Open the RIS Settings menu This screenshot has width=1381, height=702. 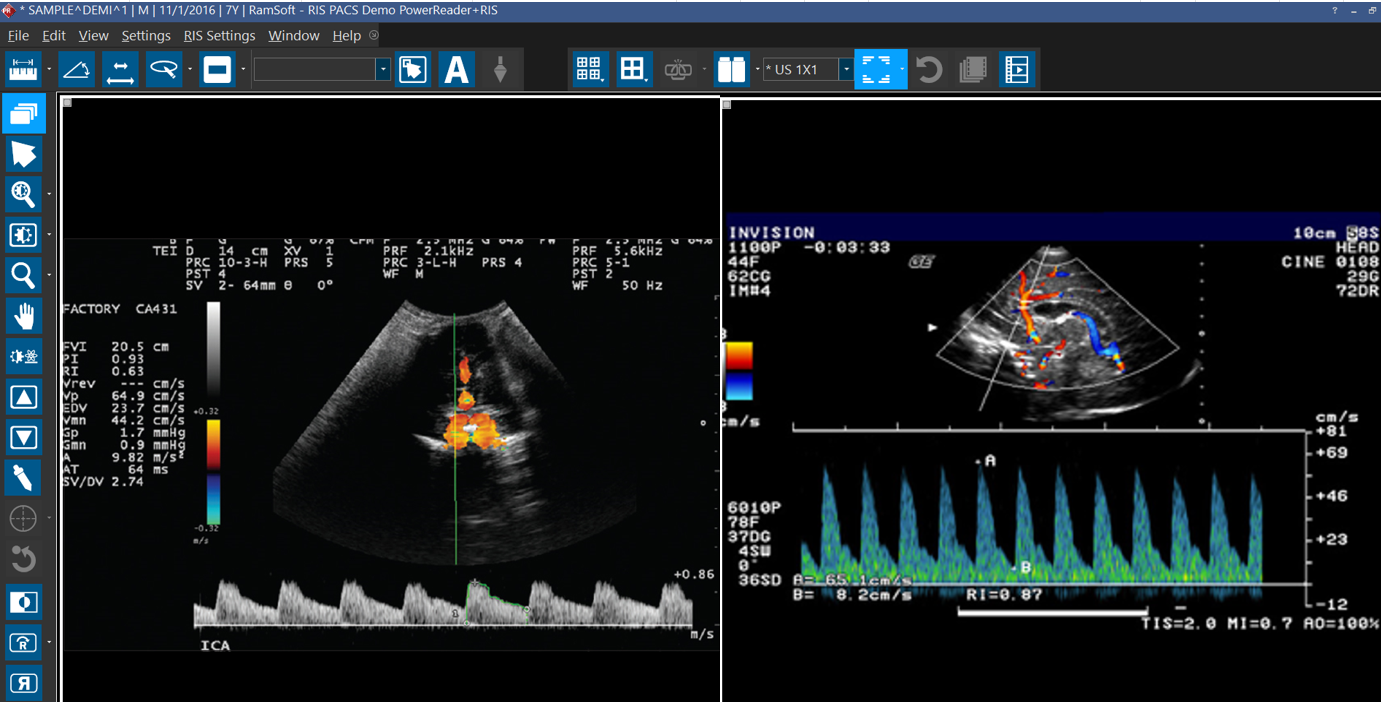coord(219,35)
